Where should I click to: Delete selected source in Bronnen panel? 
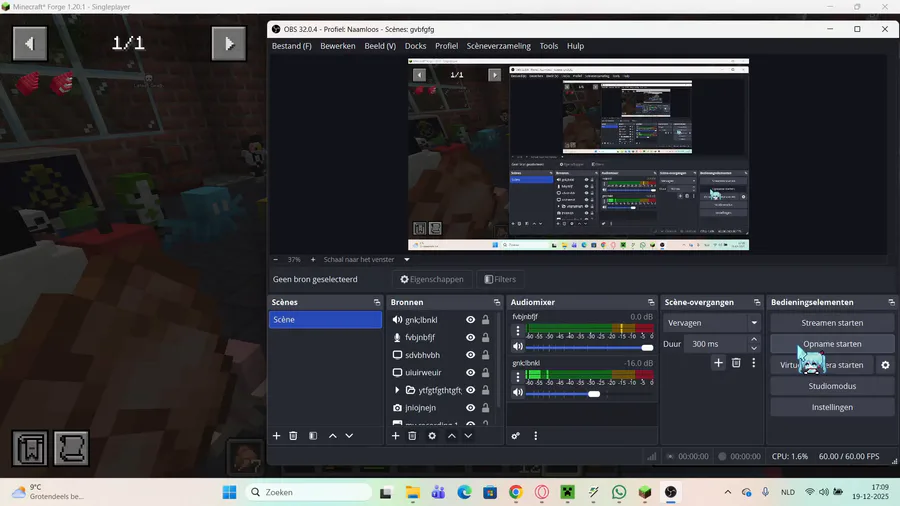[x=412, y=436]
